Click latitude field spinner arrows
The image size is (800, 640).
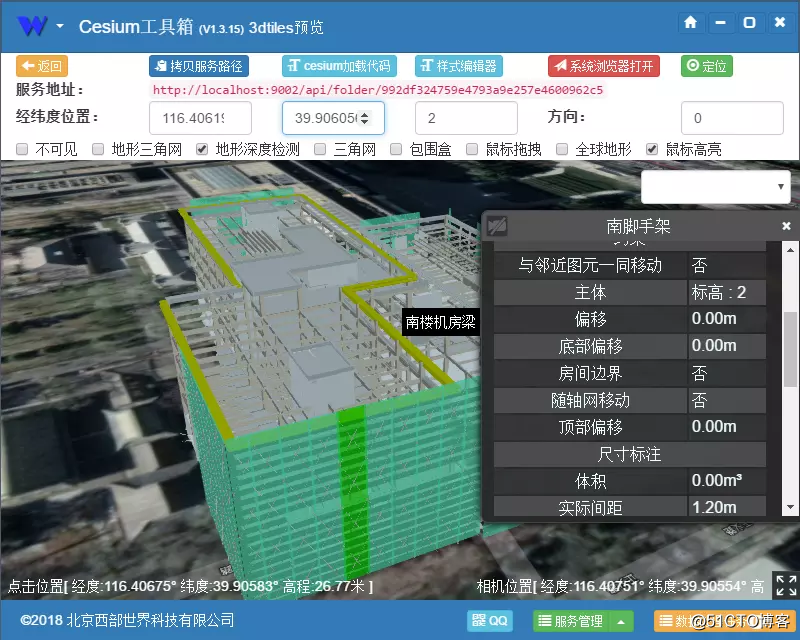coord(364,118)
